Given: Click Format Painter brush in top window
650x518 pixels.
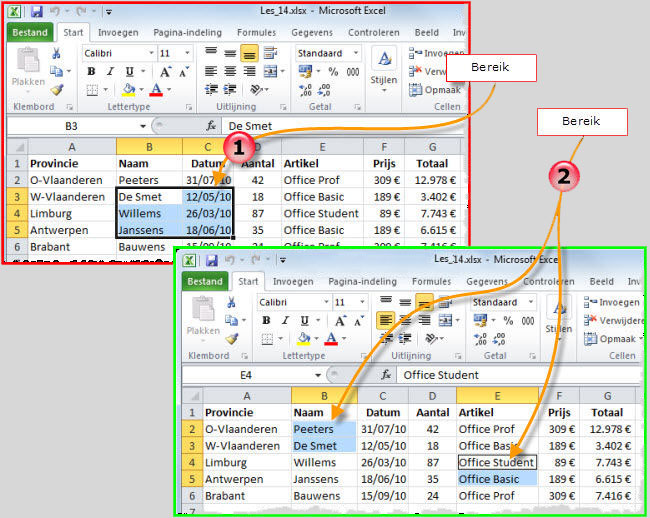Looking at the screenshot, I should point(57,89).
